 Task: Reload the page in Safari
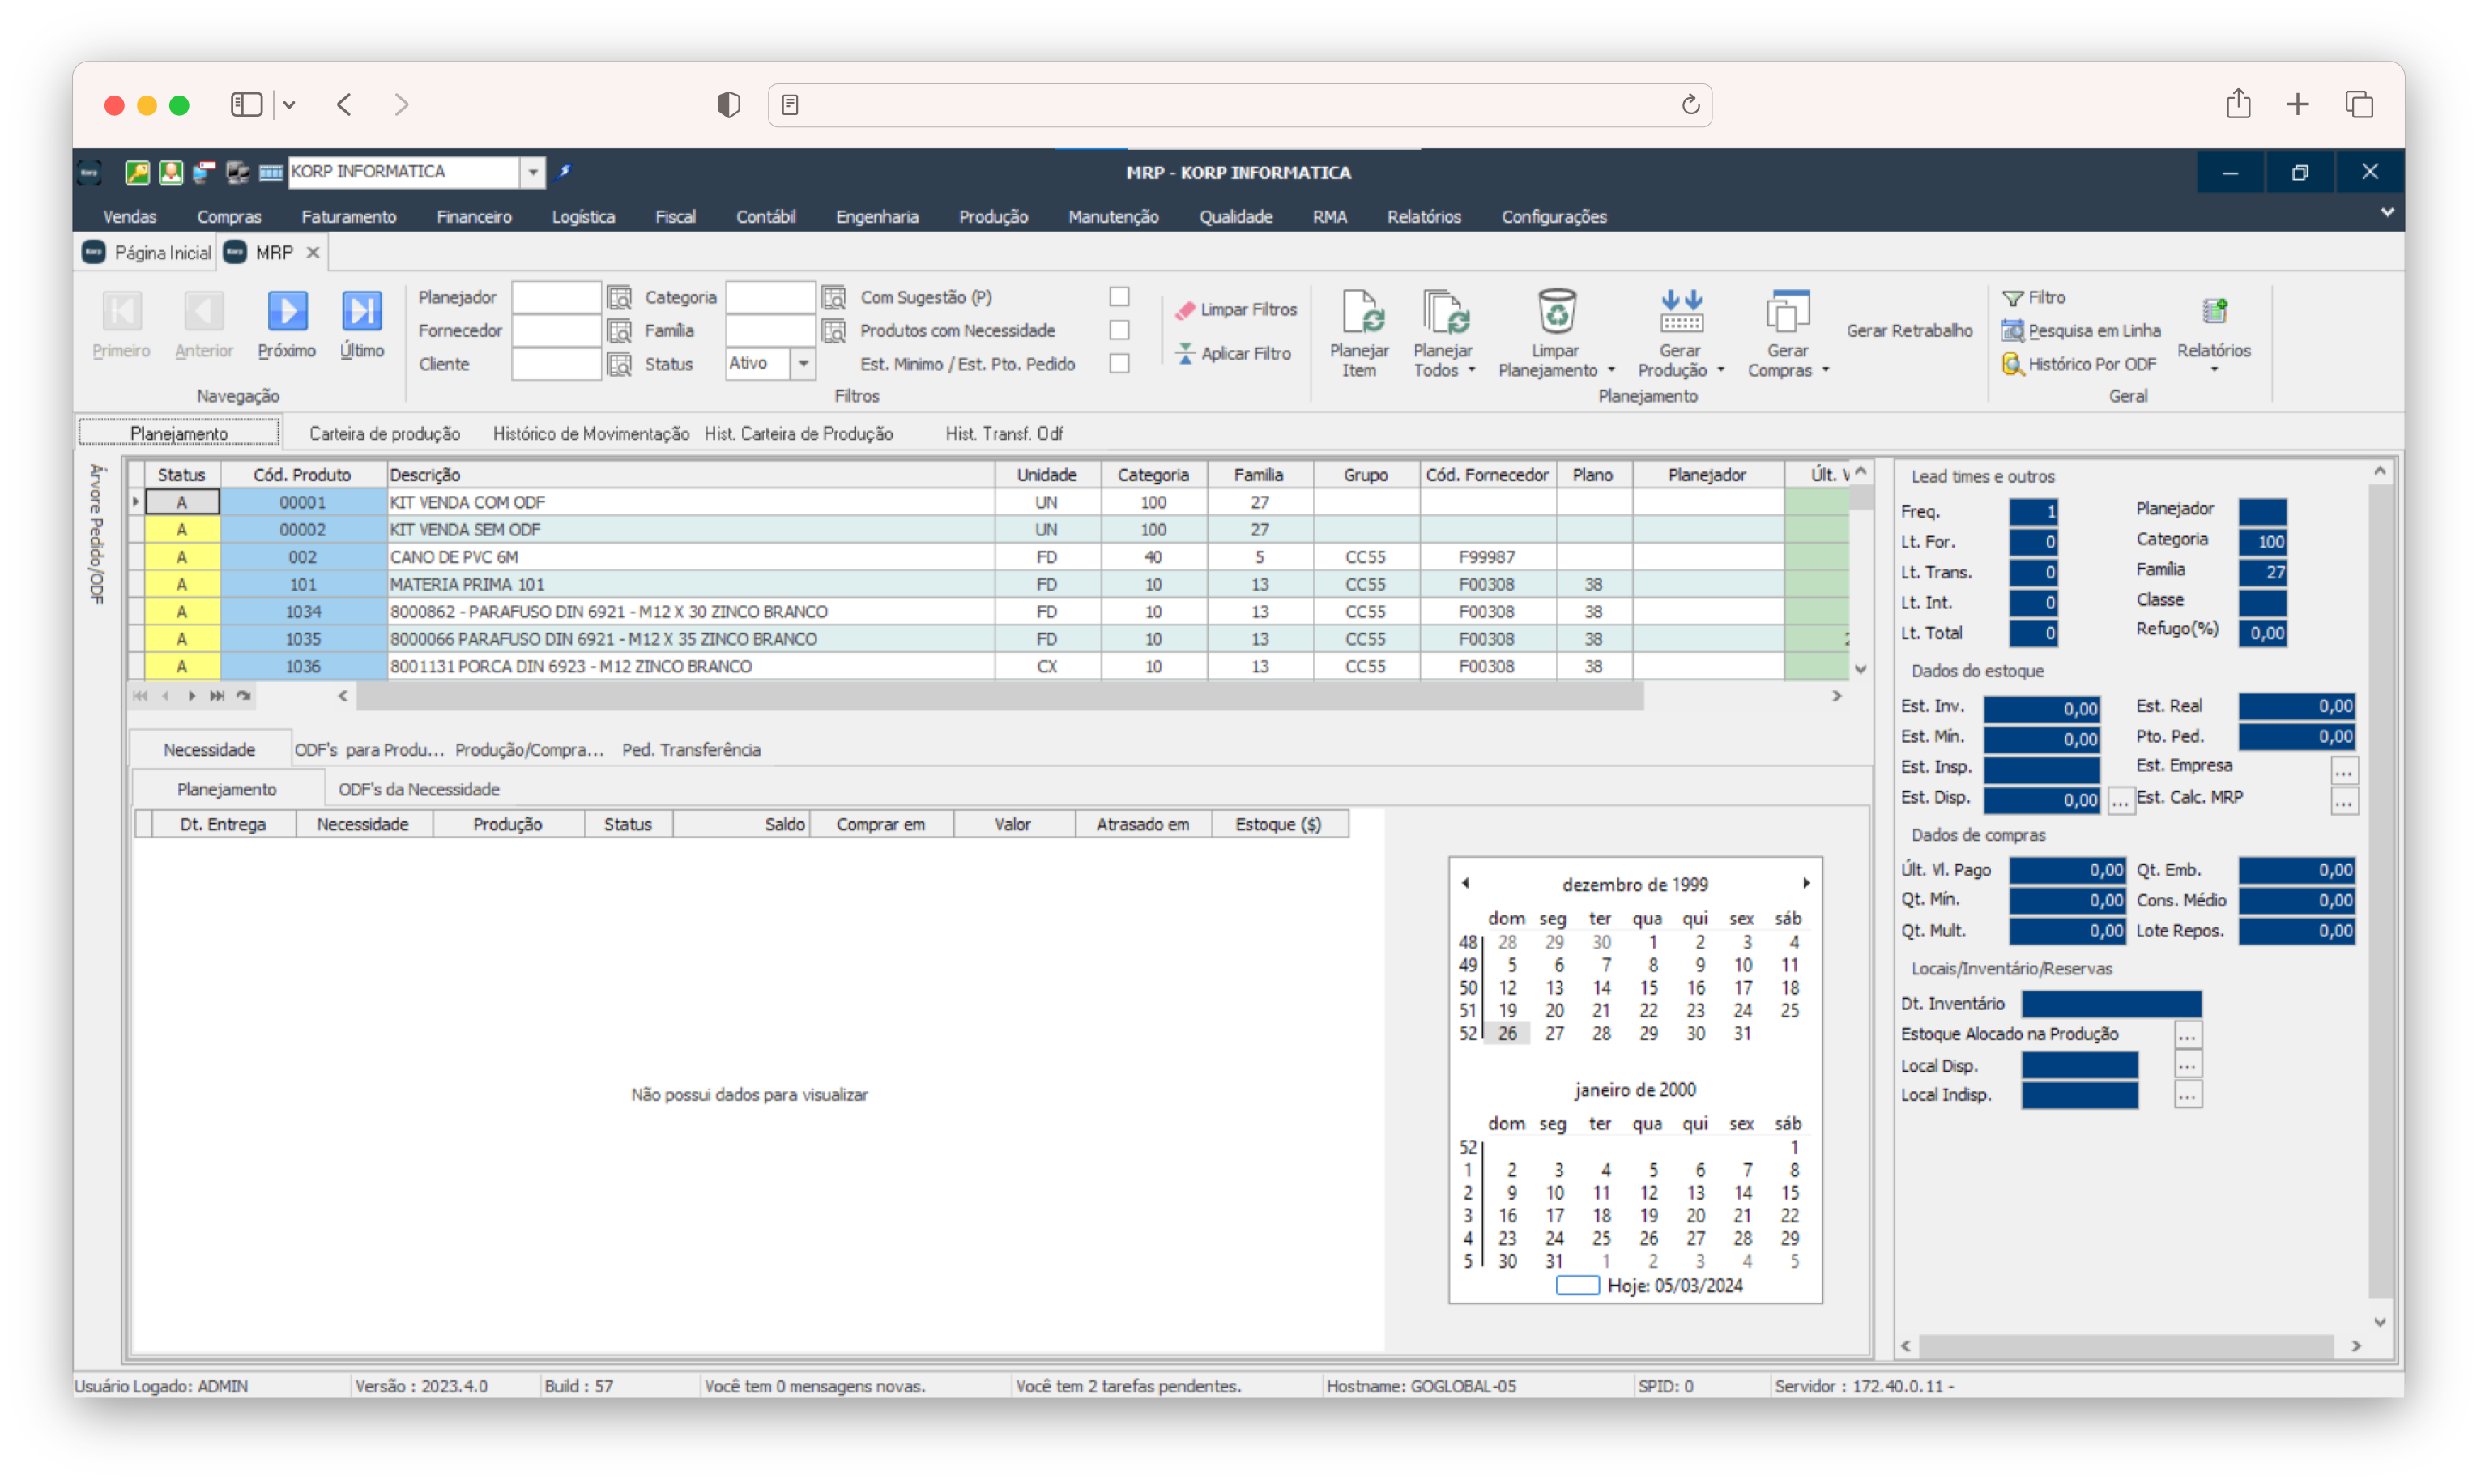pyautogui.click(x=1690, y=105)
